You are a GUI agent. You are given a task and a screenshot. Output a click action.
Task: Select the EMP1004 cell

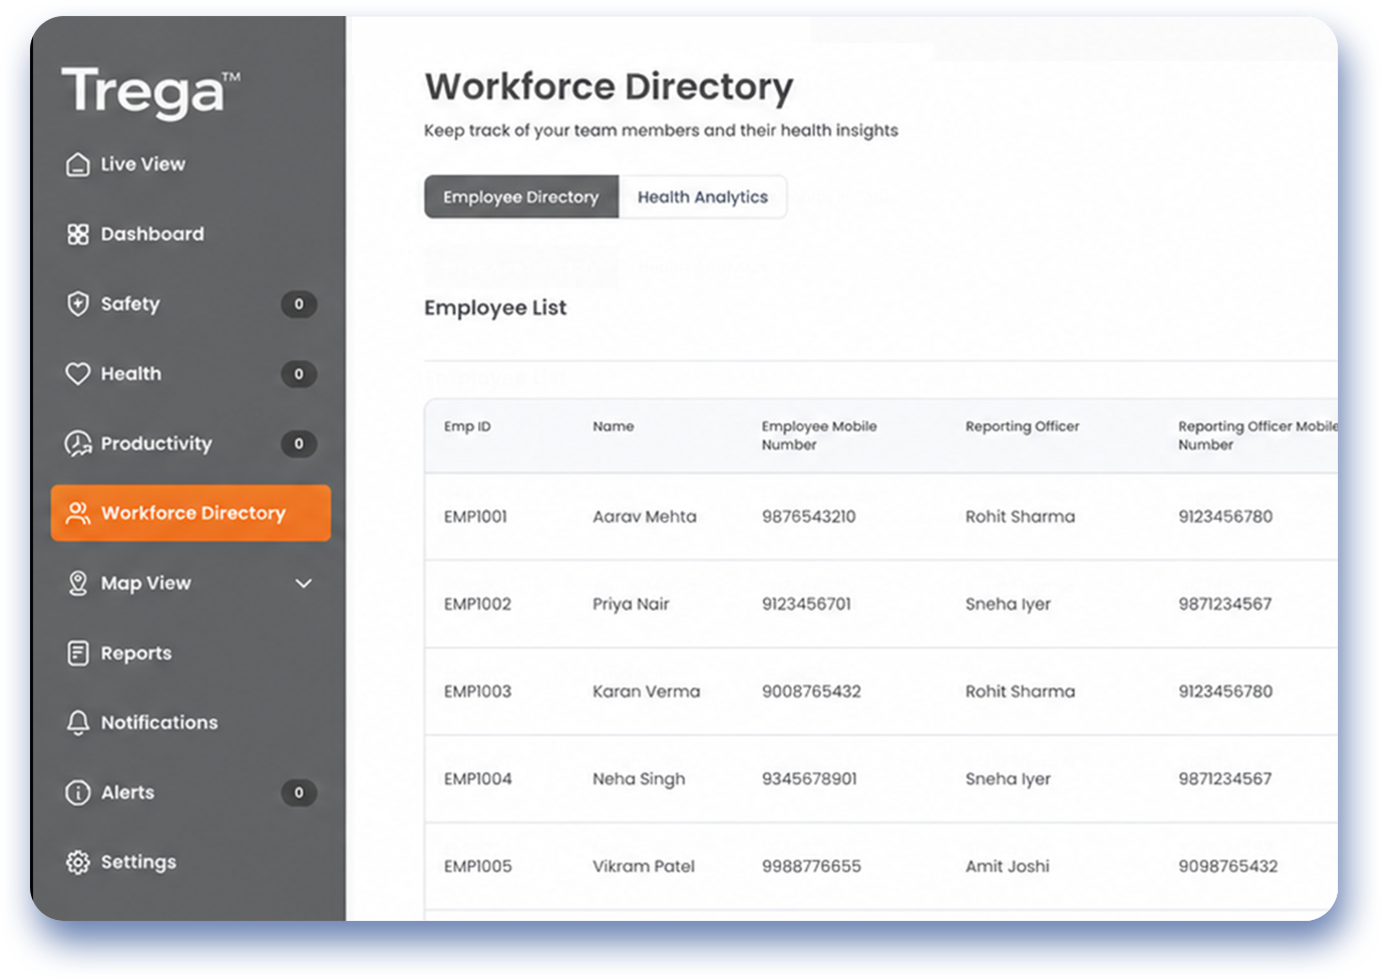tap(478, 779)
